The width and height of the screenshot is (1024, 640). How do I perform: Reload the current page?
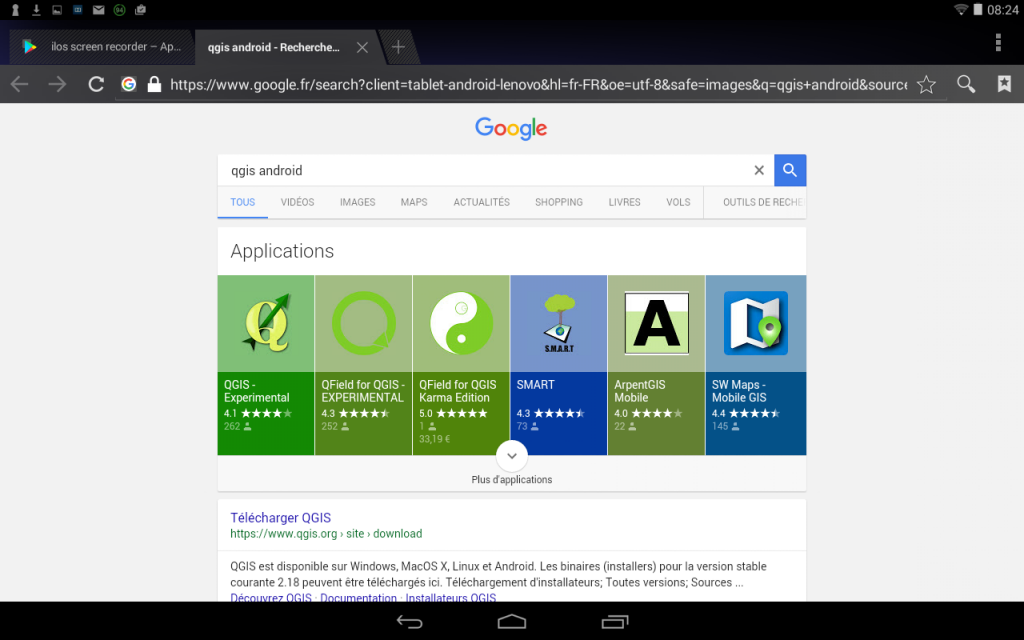(x=96, y=84)
